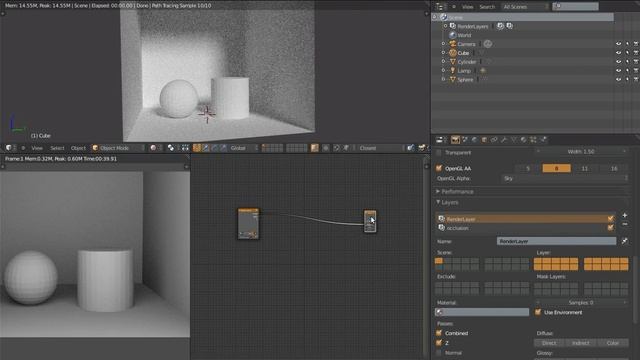Screen dimensions: 640x360
Task: Click the Direct diffuse pass button
Action: 549,343
